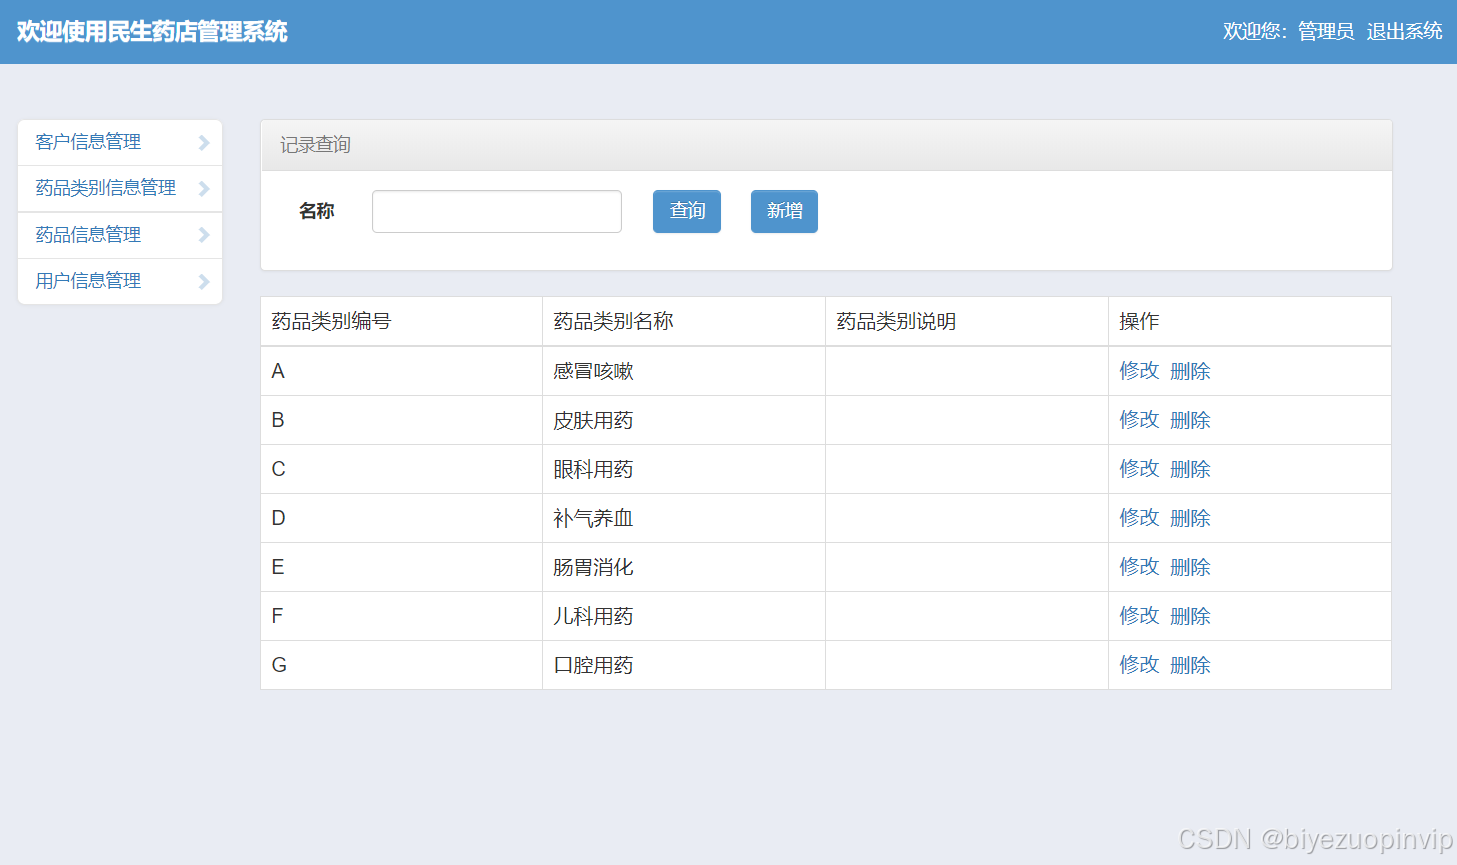Click the 查询 search button

687,211
